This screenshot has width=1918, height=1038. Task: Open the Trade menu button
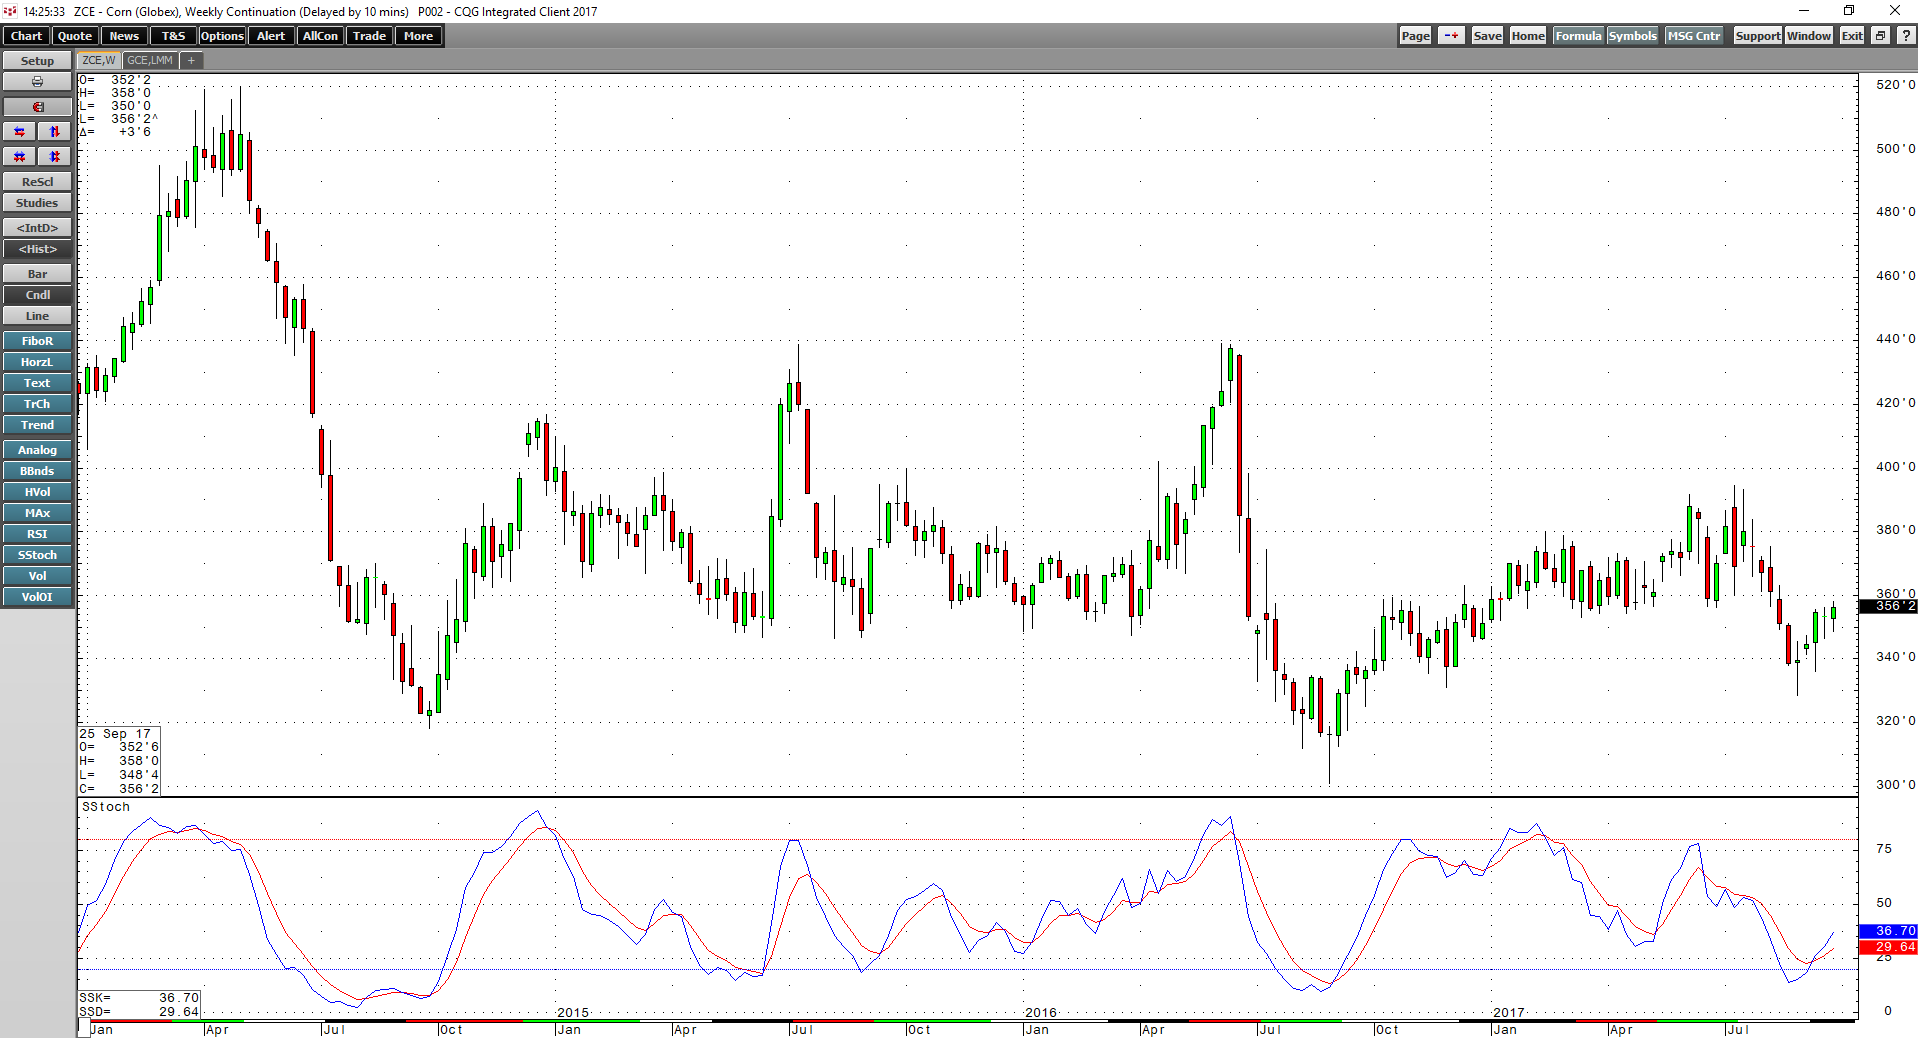[x=369, y=36]
